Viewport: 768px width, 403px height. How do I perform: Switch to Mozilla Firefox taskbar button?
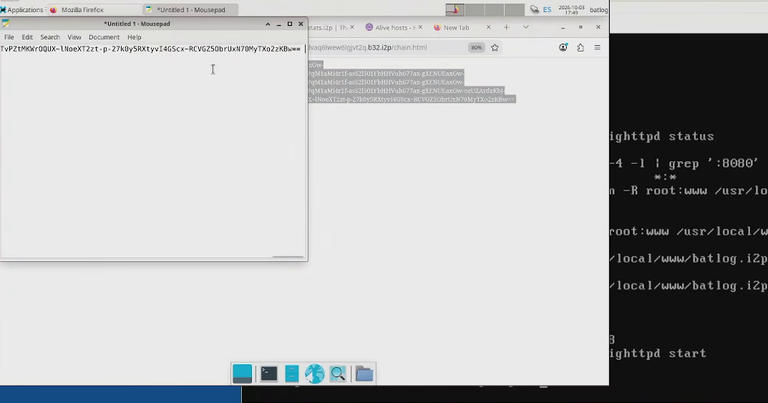click(94, 10)
